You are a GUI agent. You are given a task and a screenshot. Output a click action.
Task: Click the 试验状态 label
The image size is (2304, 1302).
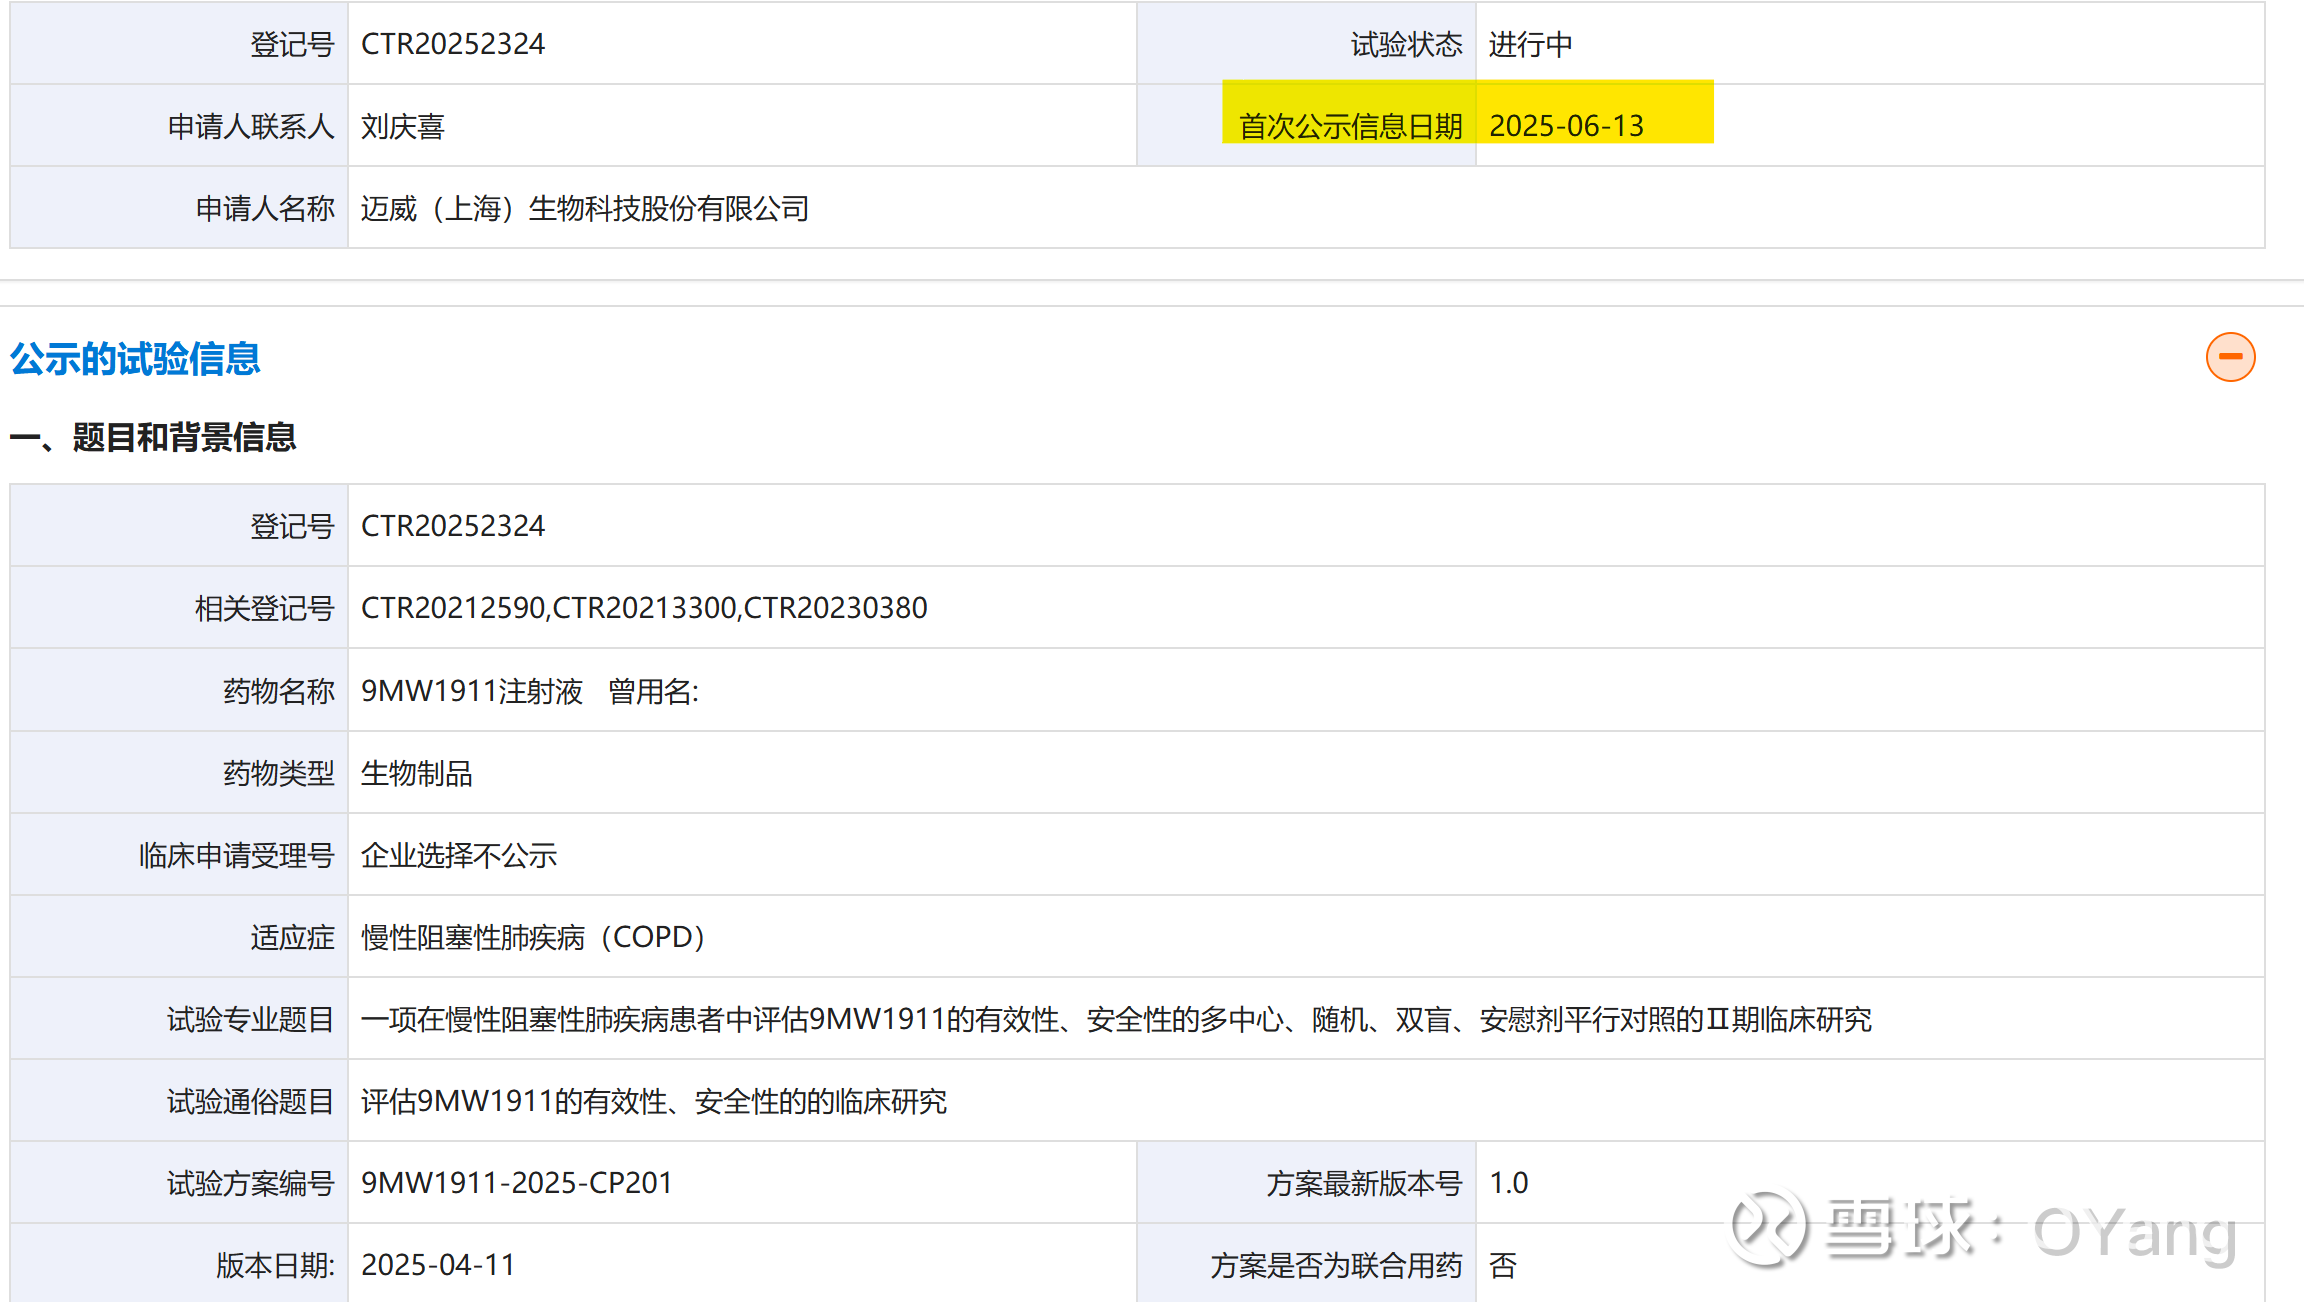(1407, 44)
